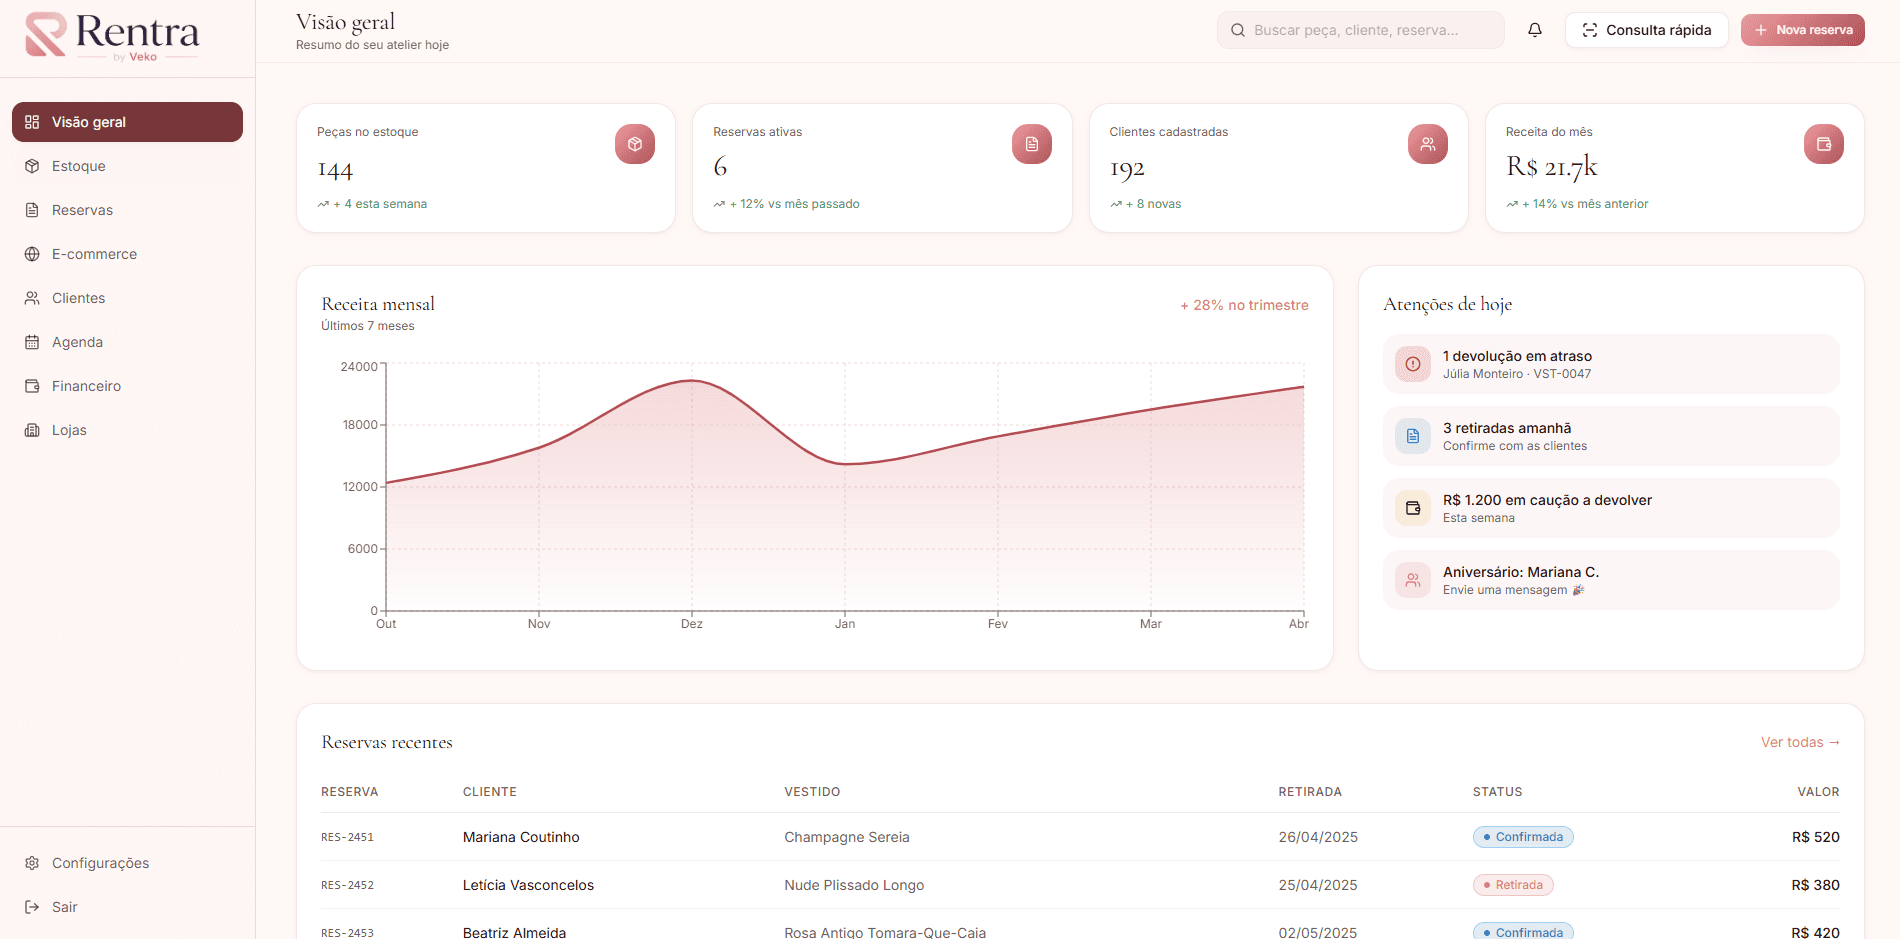Click the VALOR column header
The height and width of the screenshot is (939, 1900).
[x=1818, y=792]
